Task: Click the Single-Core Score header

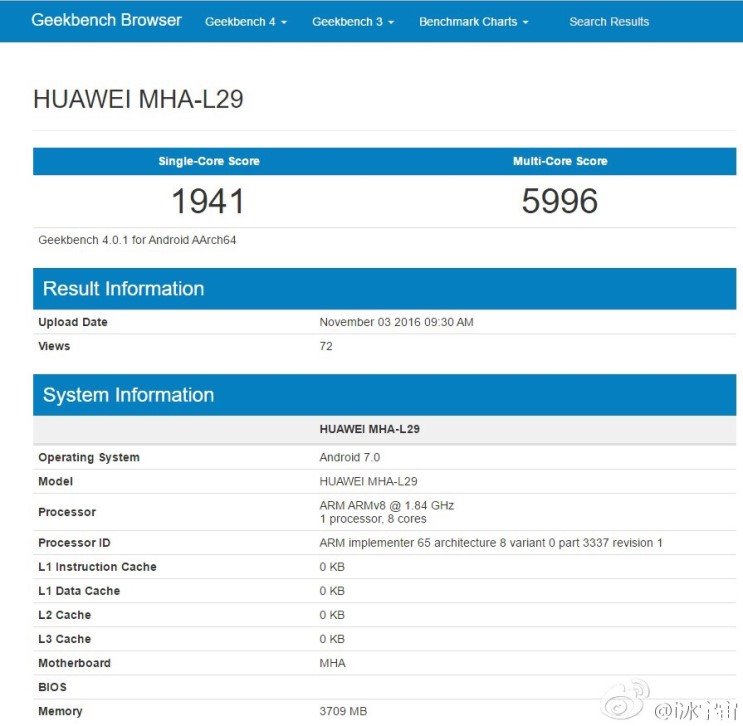Action: pos(209,161)
